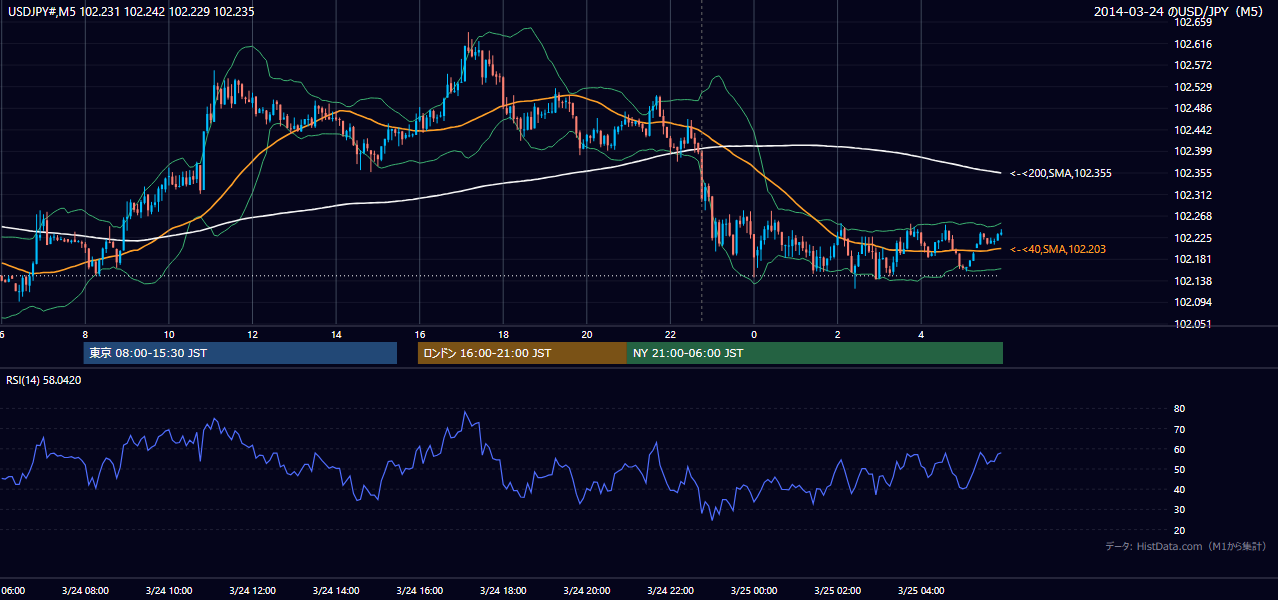Click hour label 22 under the price chart
Viewport: 1278px width, 600px height.
tap(670, 334)
